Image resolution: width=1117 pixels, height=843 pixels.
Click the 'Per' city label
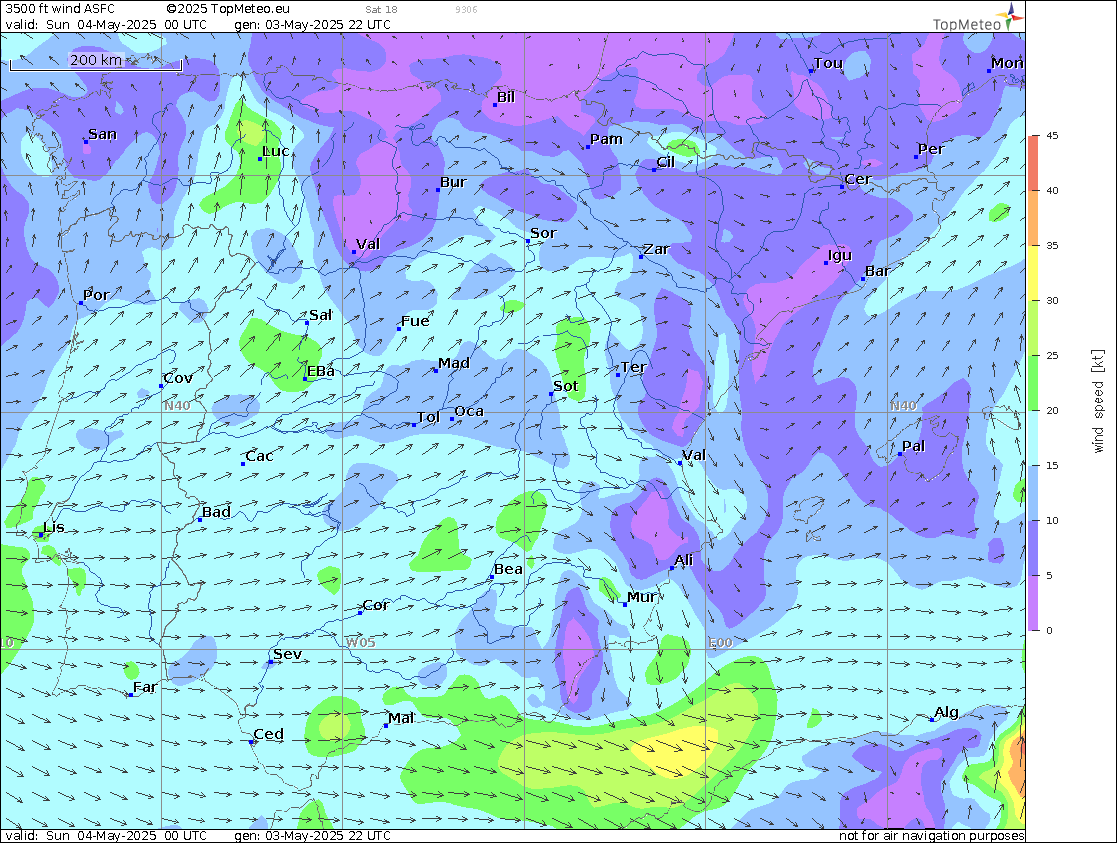[930, 149]
